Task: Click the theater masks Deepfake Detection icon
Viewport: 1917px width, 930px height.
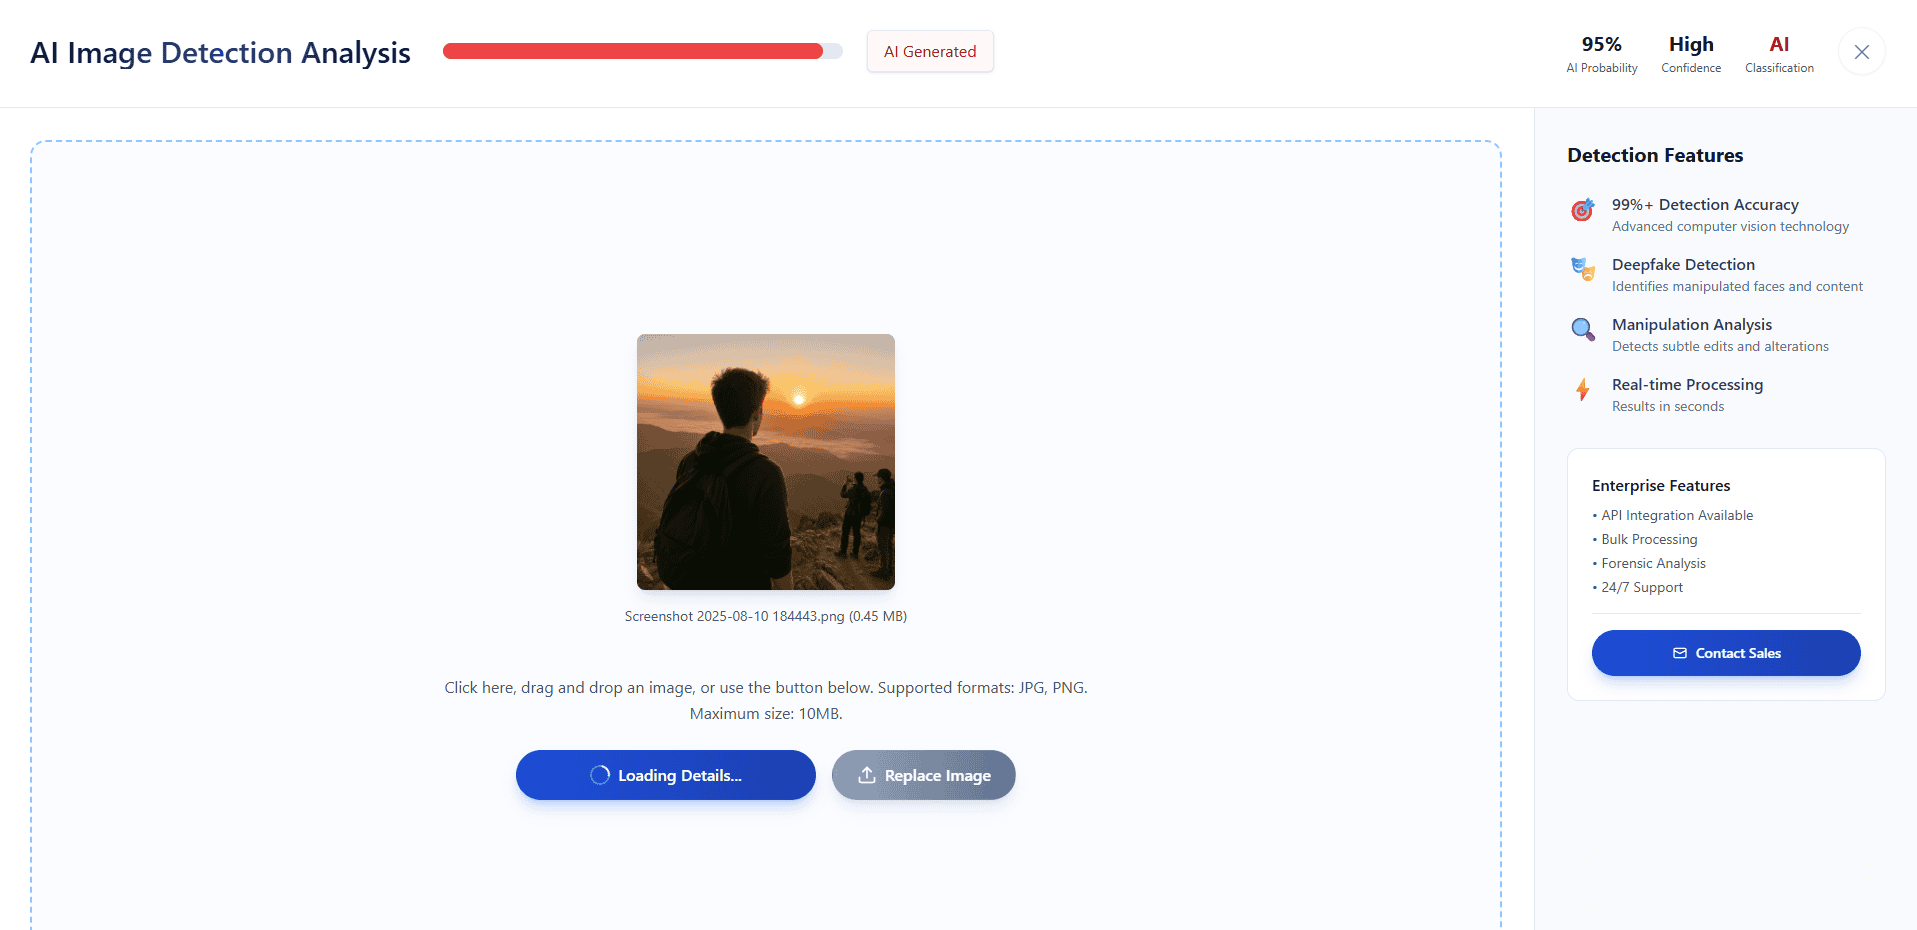Action: 1582,269
